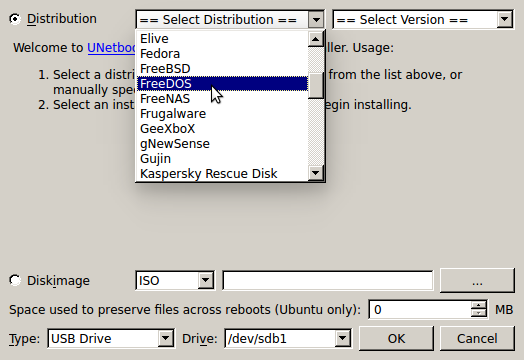Choose FreeBSD from the distribution list
The height and width of the screenshot is (360, 524).
(x=222, y=69)
